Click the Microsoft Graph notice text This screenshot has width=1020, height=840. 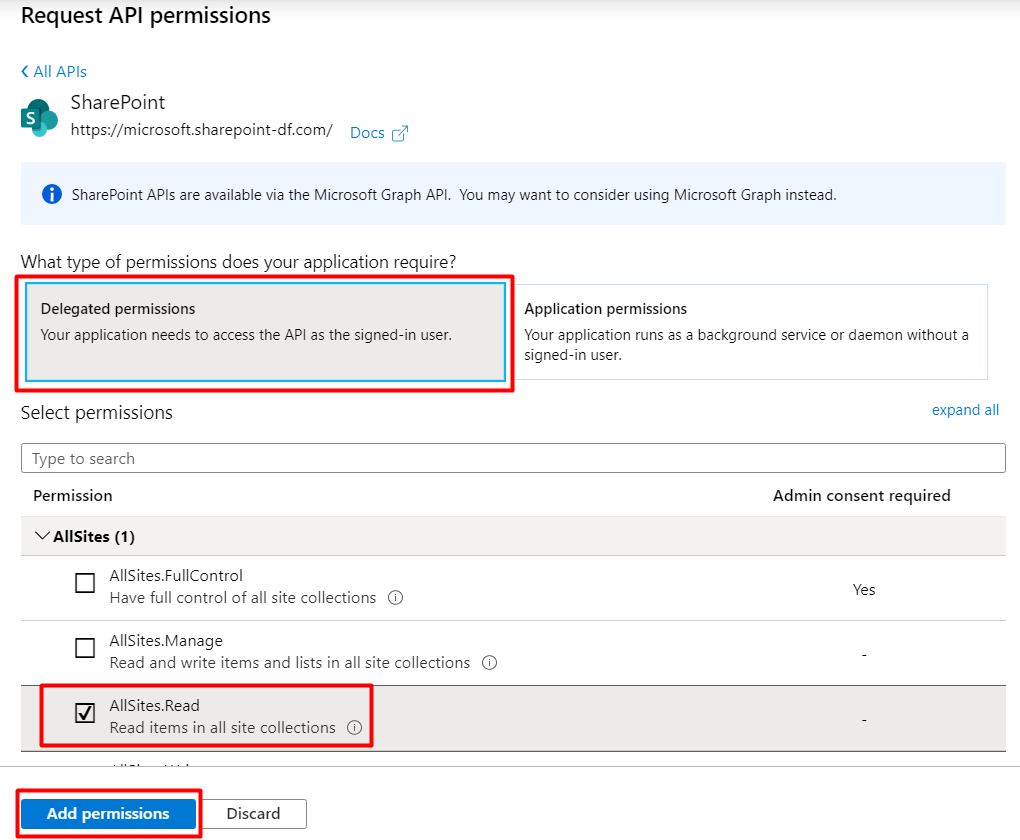454,195
